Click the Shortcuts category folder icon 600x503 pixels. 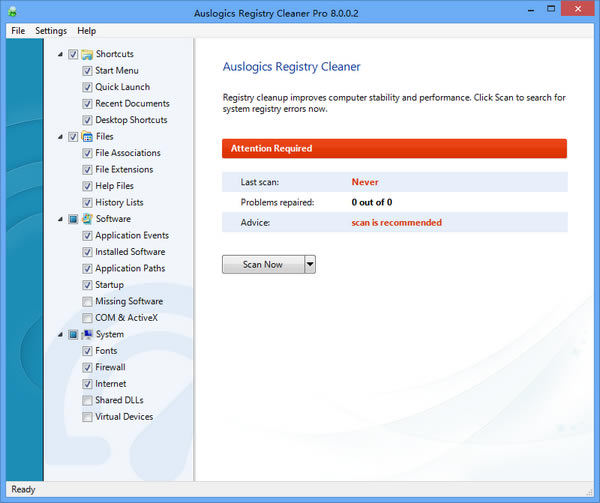[87, 54]
